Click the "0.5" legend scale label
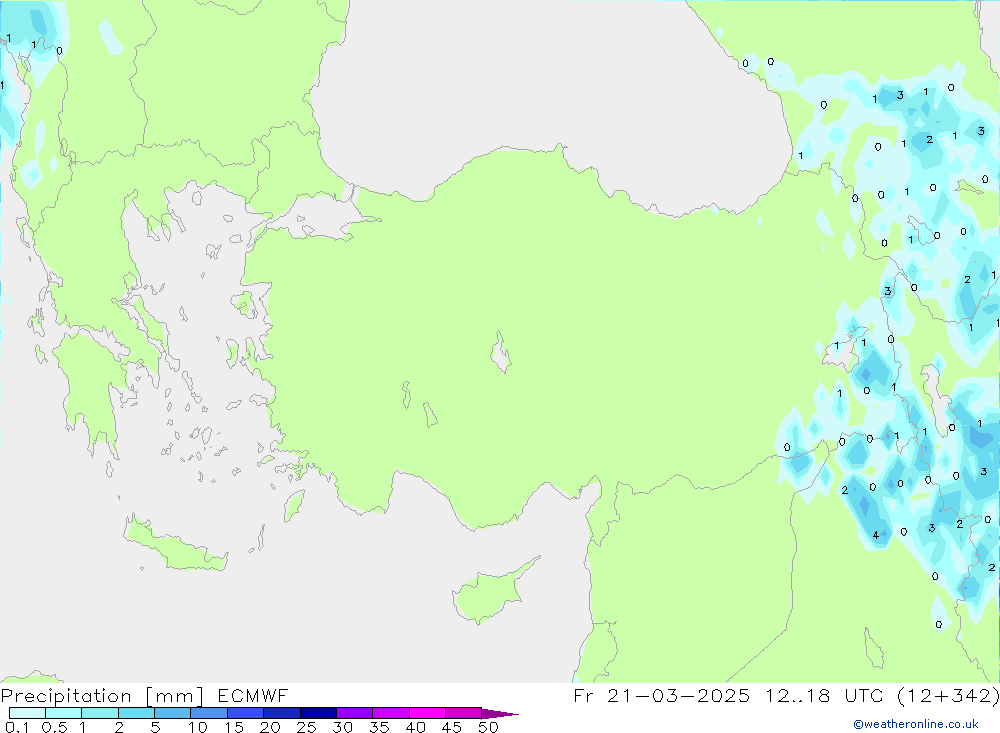 point(54,727)
